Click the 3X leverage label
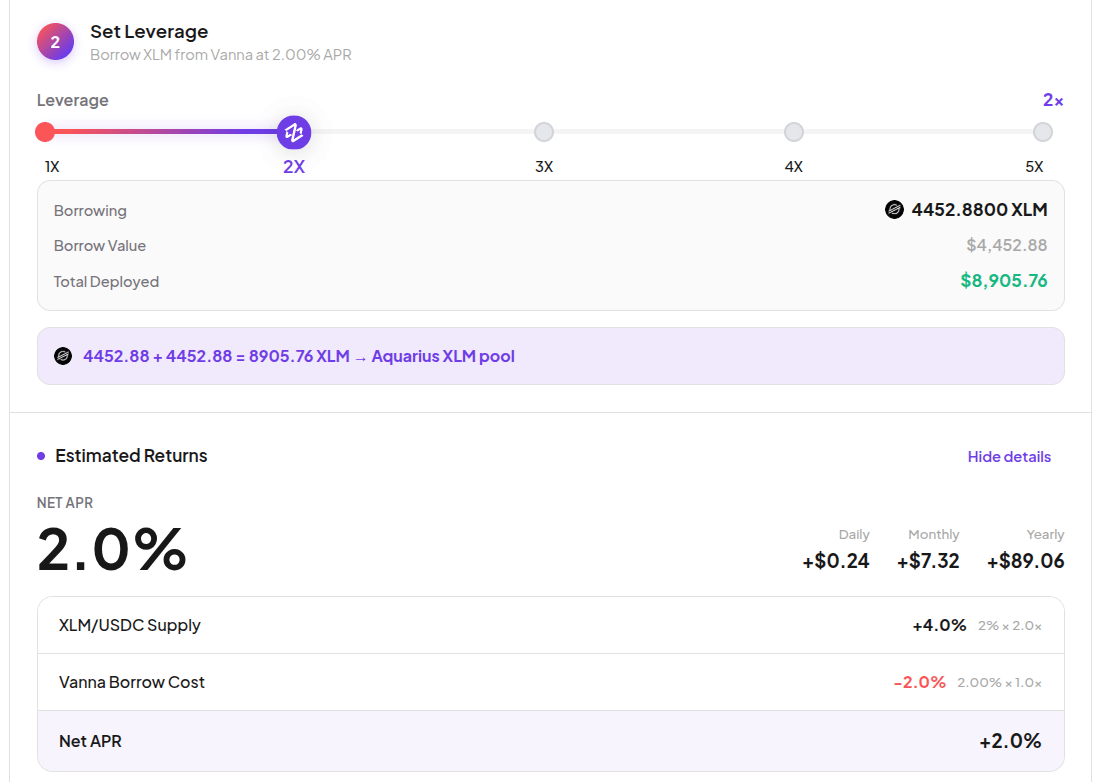 point(544,167)
